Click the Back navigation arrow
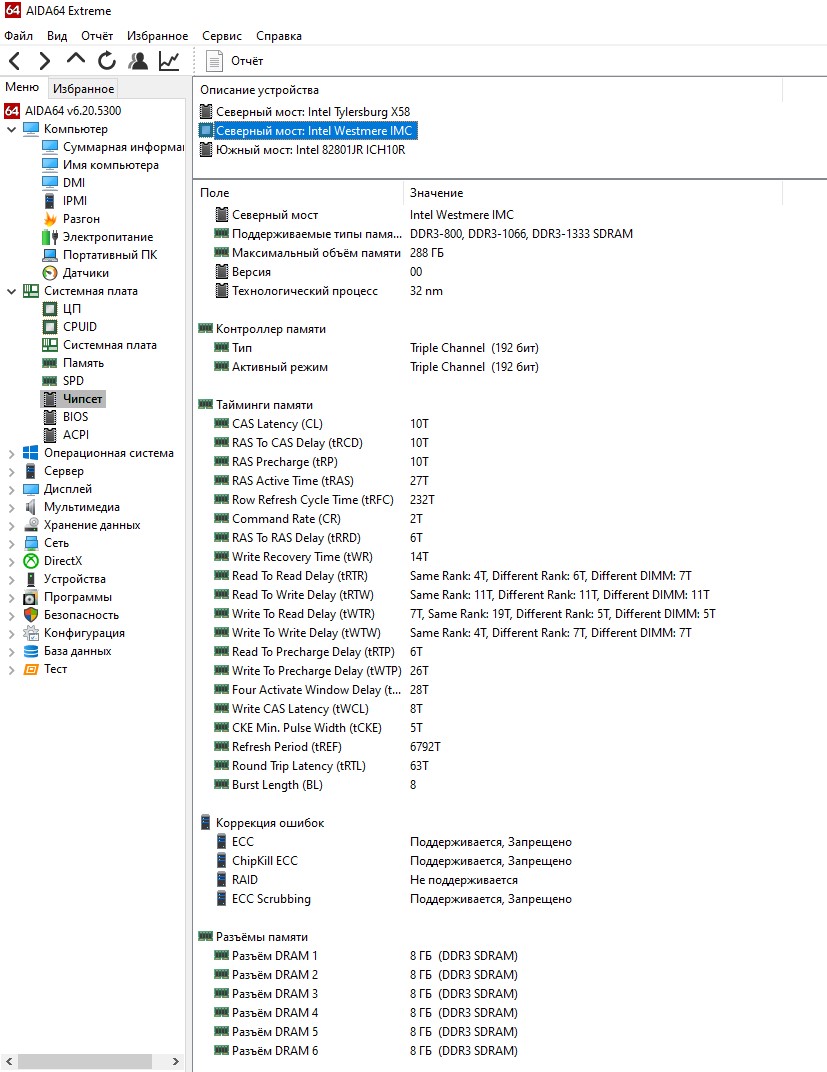 click(14, 61)
